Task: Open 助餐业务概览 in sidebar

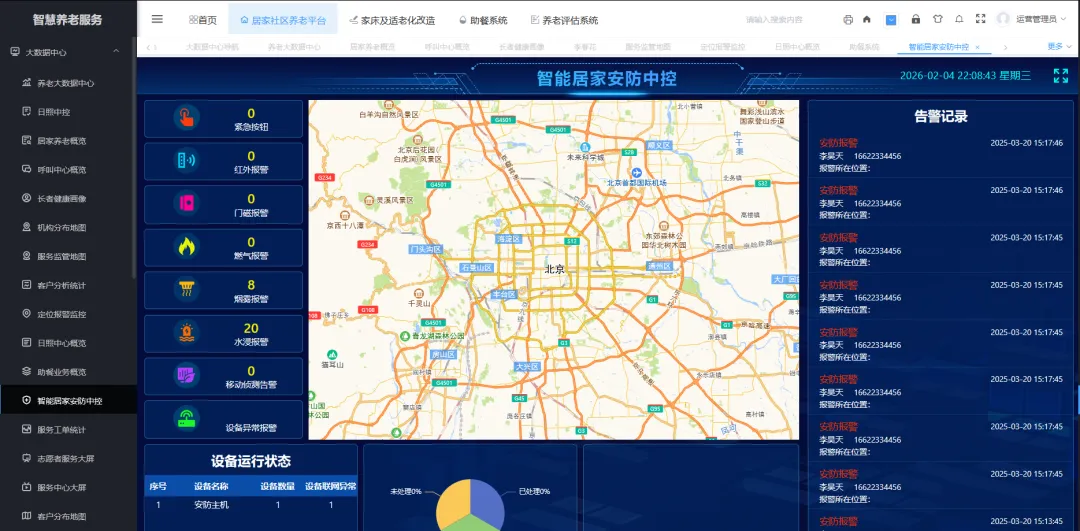Action: pyautogui.click(x=69, y=372)
